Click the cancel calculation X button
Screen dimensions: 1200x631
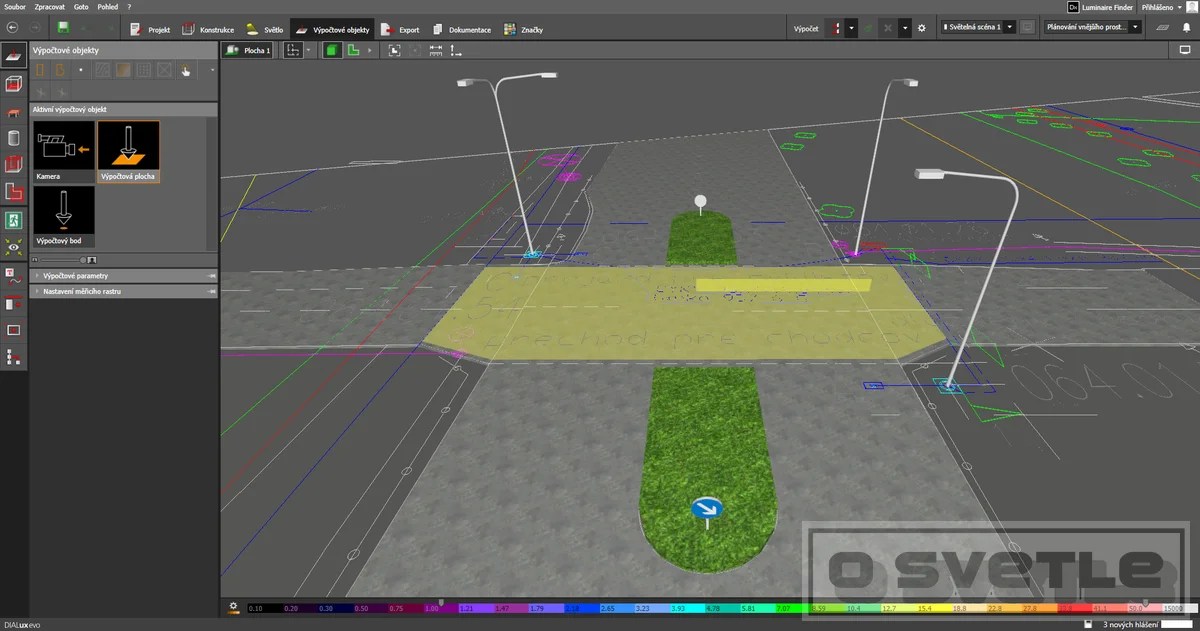point(888,28)
